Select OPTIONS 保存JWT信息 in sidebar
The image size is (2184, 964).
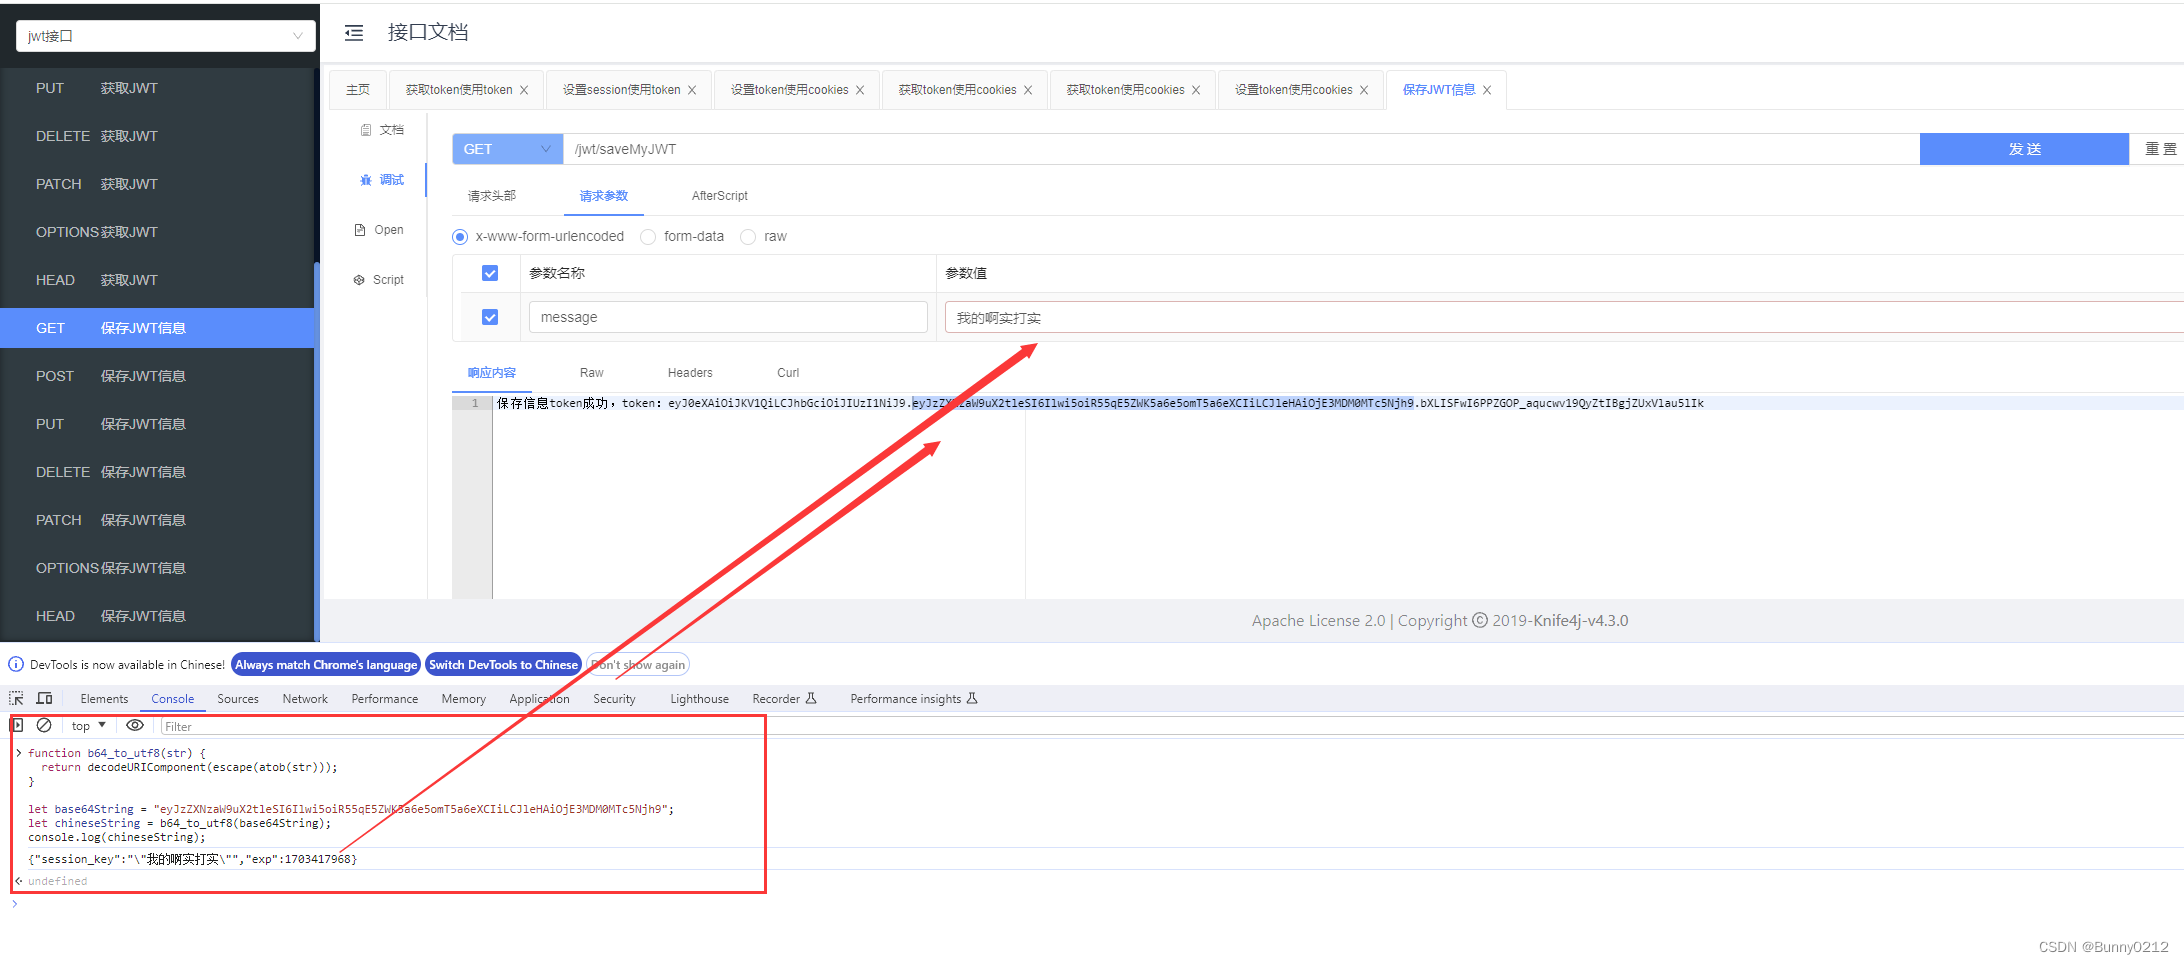(x=158, y=568)
